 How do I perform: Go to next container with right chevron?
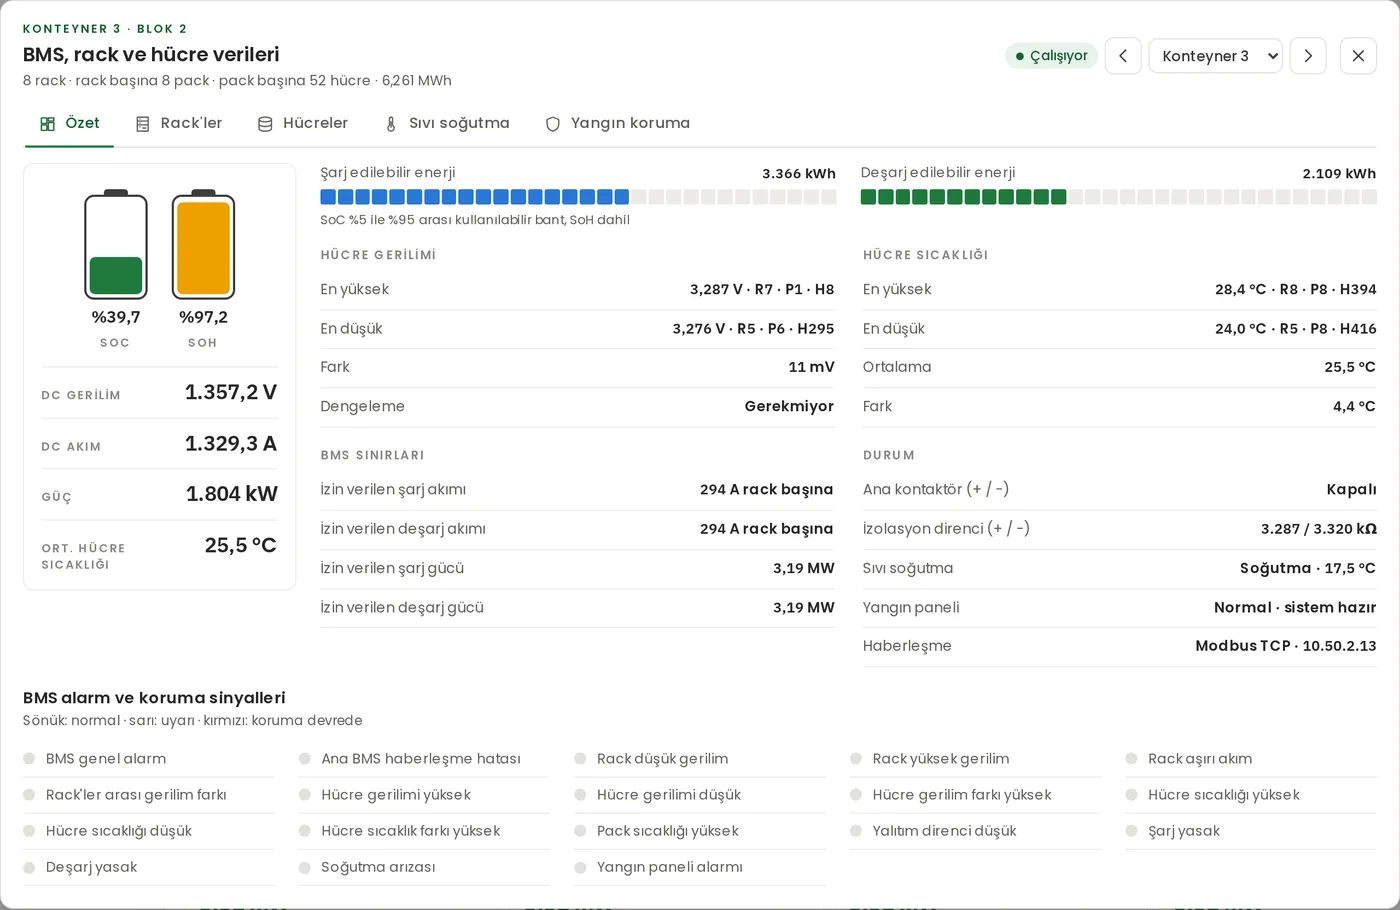tap(1308, 56)
